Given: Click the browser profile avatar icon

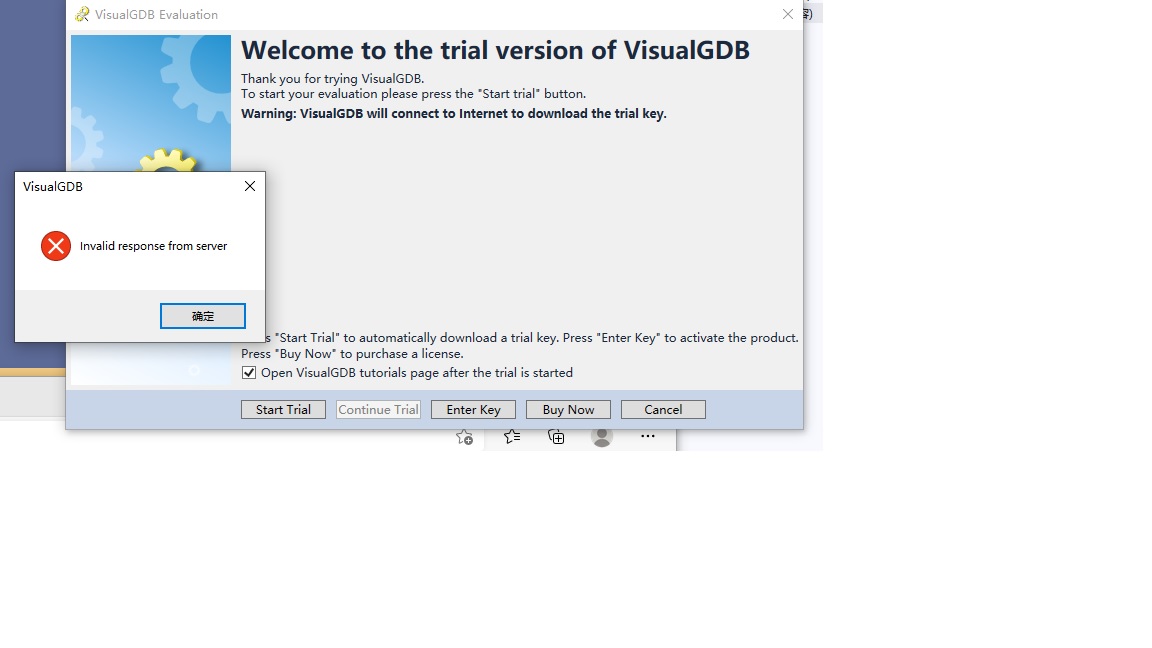Looking at the screenshot, I should [602, 437].
